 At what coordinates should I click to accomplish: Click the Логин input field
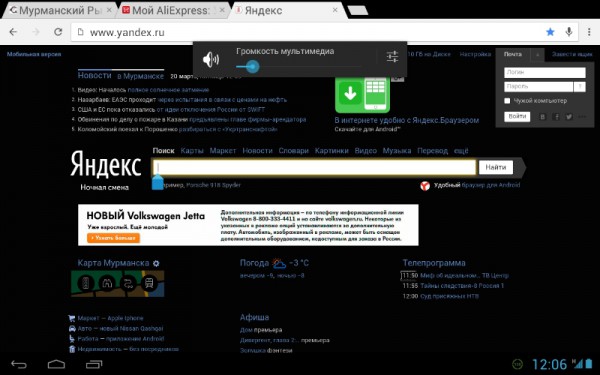click(x=545, y=72)
